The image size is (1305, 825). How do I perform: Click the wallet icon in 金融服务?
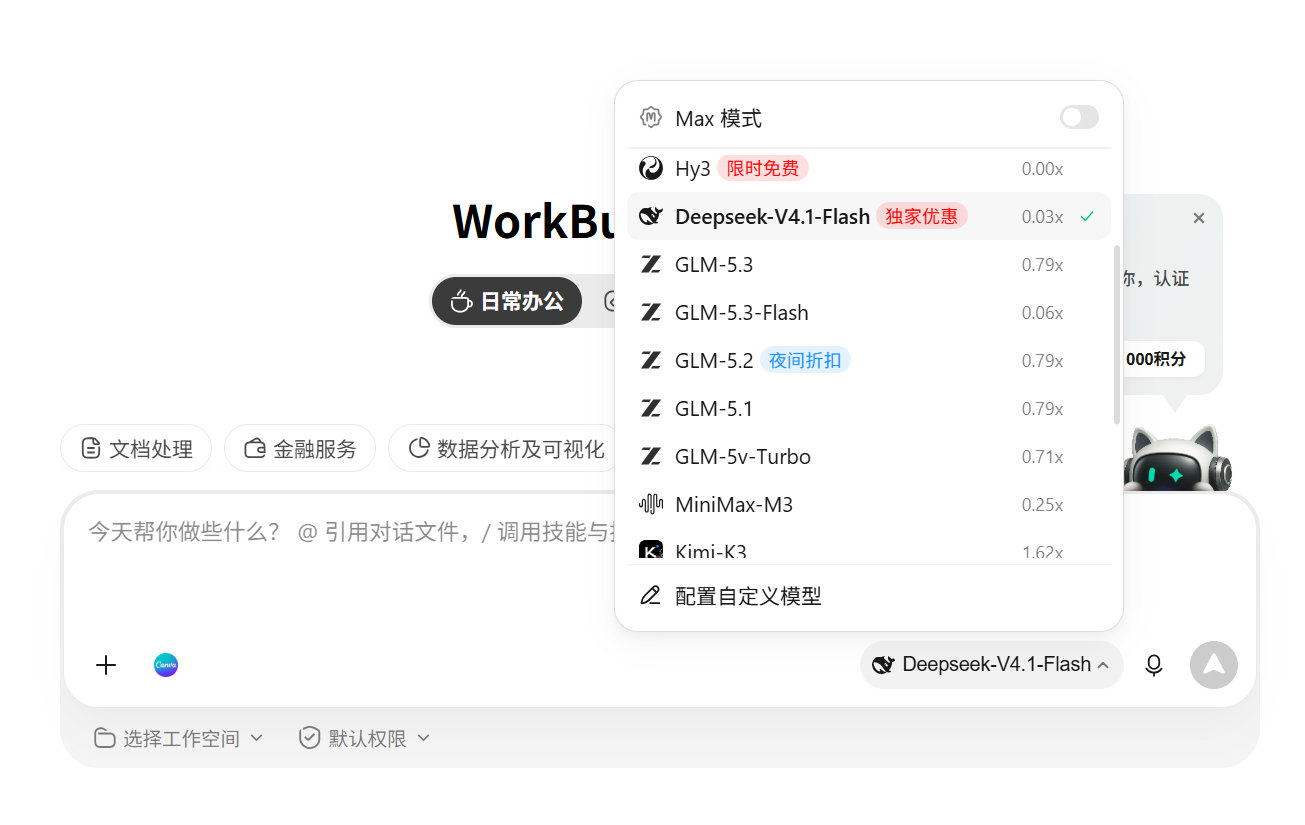(255, 448)
